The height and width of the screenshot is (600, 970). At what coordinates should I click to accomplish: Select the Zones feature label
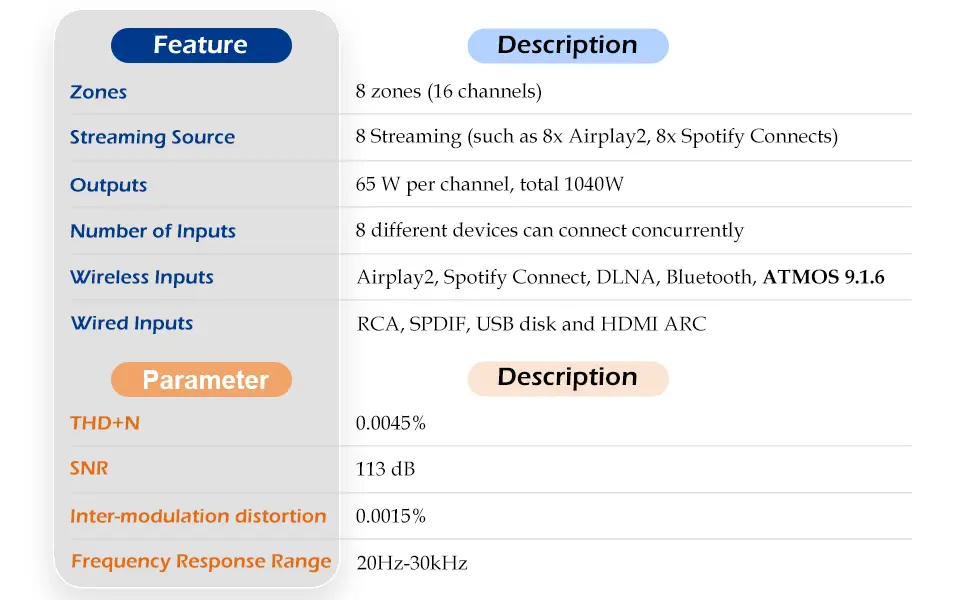[98, 92]
